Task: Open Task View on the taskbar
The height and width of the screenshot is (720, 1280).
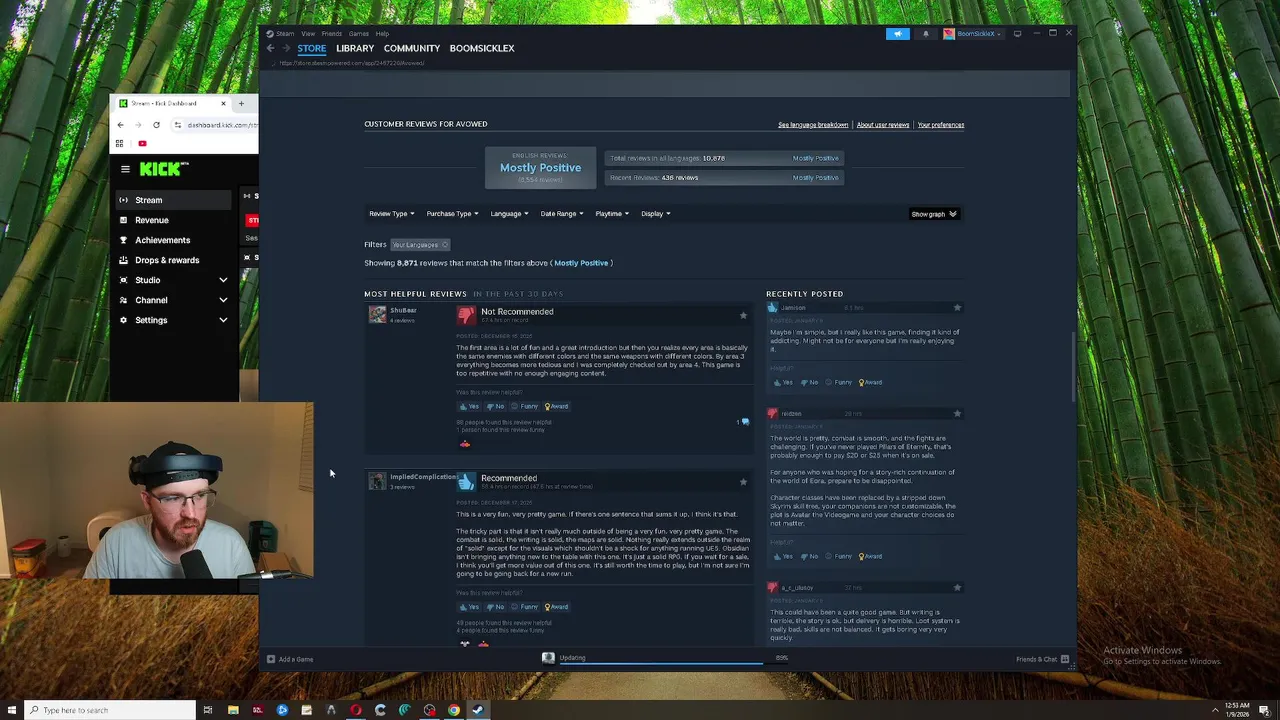Action: click(208, 710)
